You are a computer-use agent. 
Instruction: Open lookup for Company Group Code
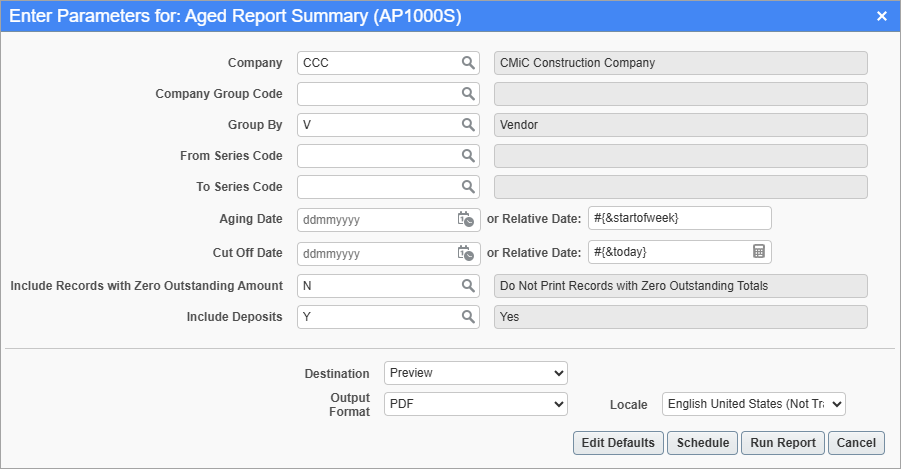click(x=468, y=94)
